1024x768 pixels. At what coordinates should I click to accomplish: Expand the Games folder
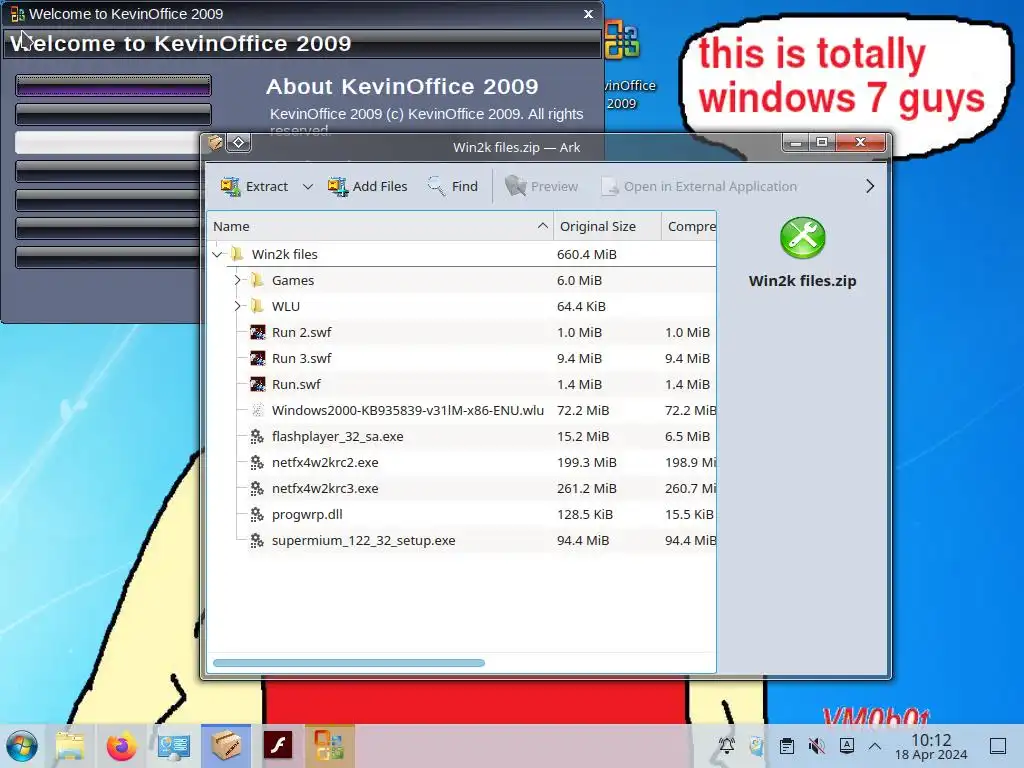pyautogui.click(x=238, y=280)
